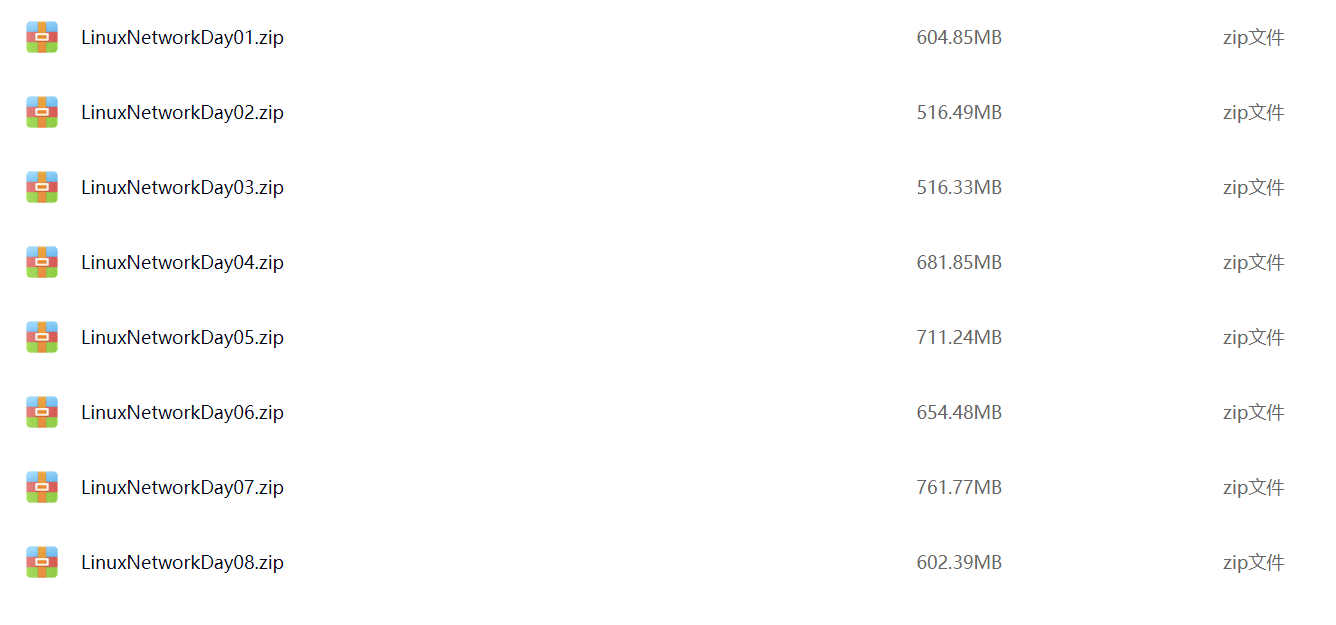The height and width of the screenshot is (625, 1336).
Task: Select the LinuxNetworkDay04.zip file name
Action: [182, 263]
